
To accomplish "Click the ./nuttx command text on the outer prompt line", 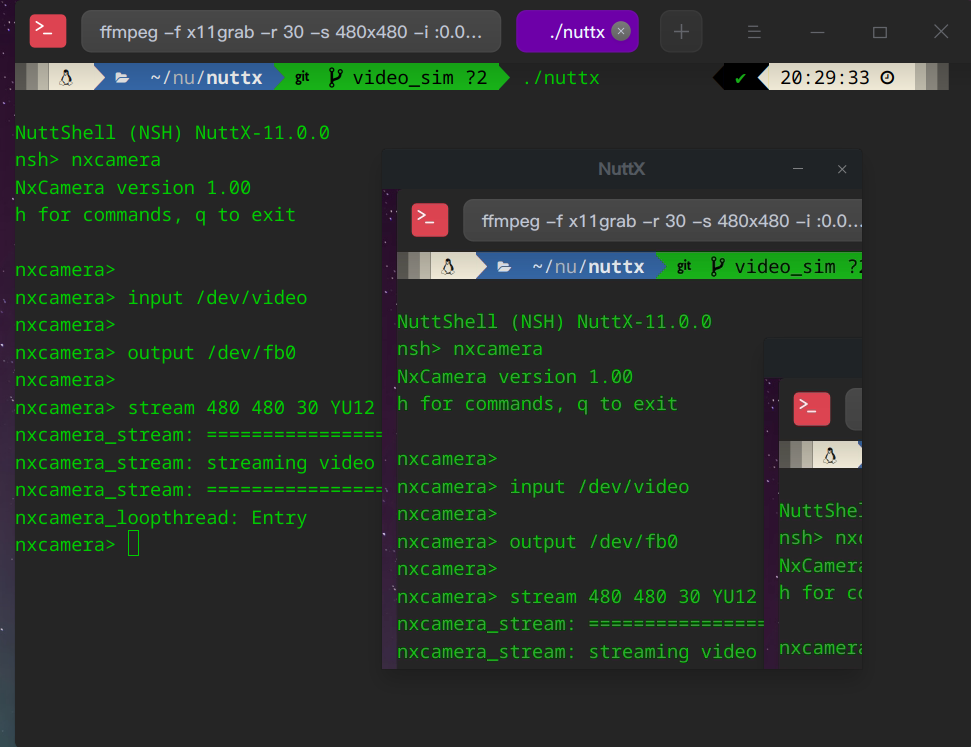I will (x=562, y=77).
